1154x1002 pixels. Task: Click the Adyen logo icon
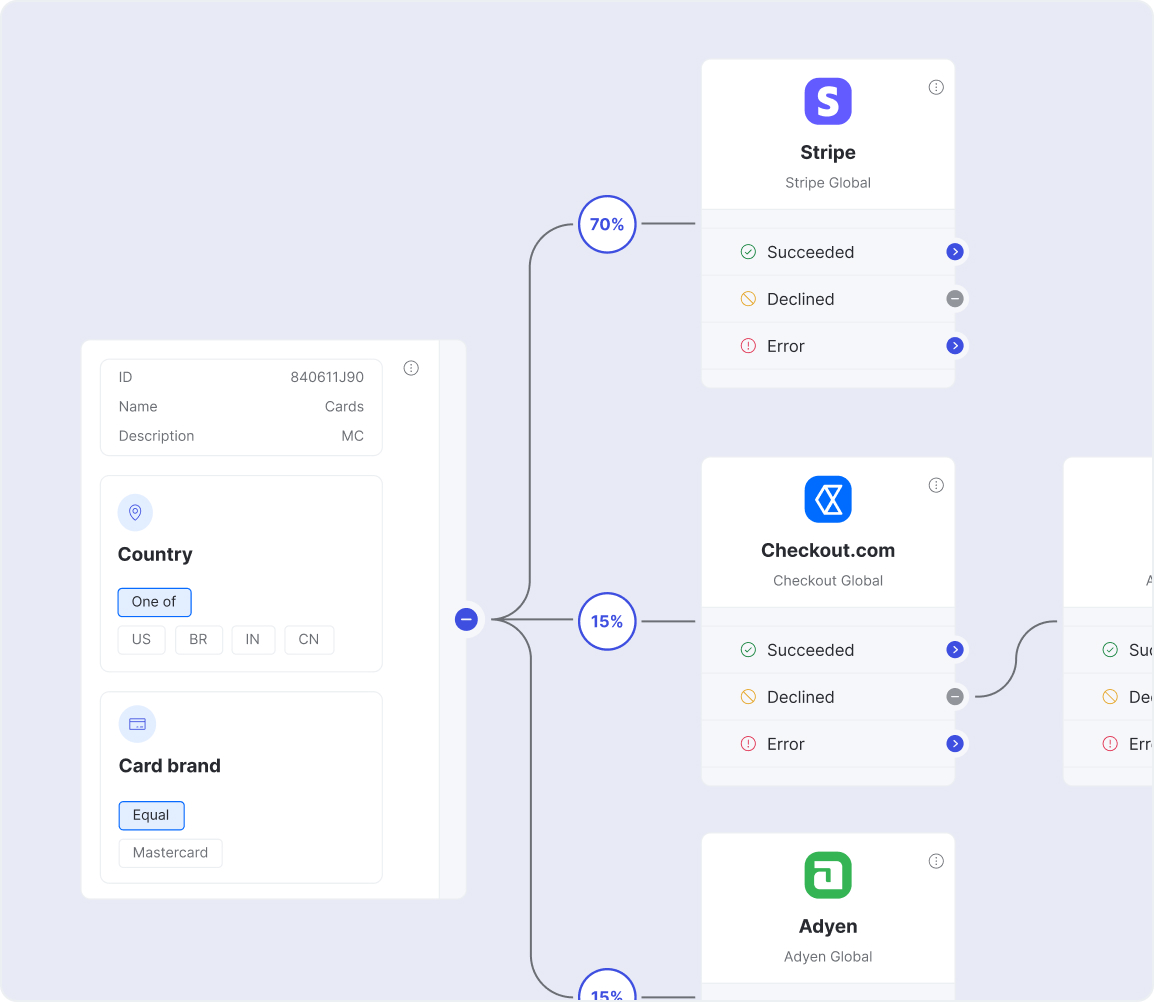click(x=828, y=875)
